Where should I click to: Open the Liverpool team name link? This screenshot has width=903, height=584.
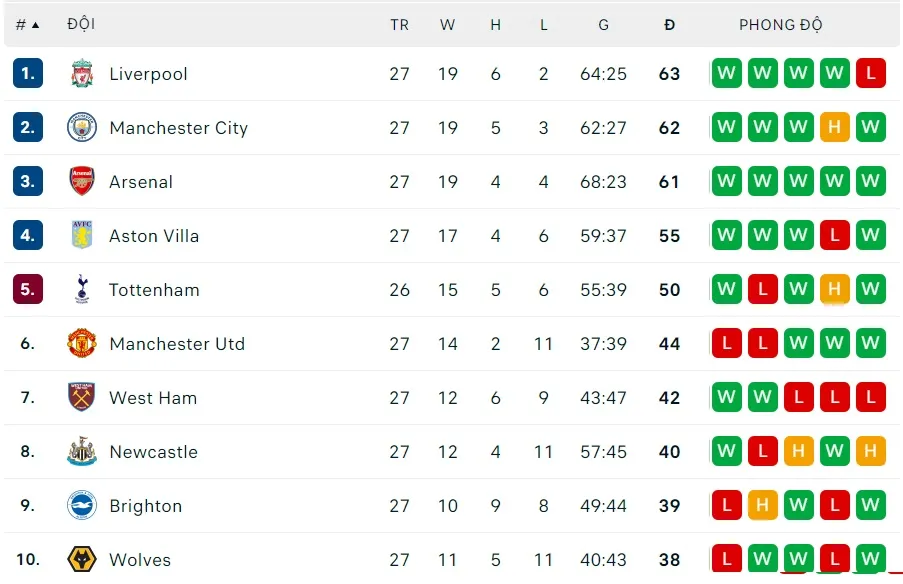pyautogui.click(x=148, y=74)
